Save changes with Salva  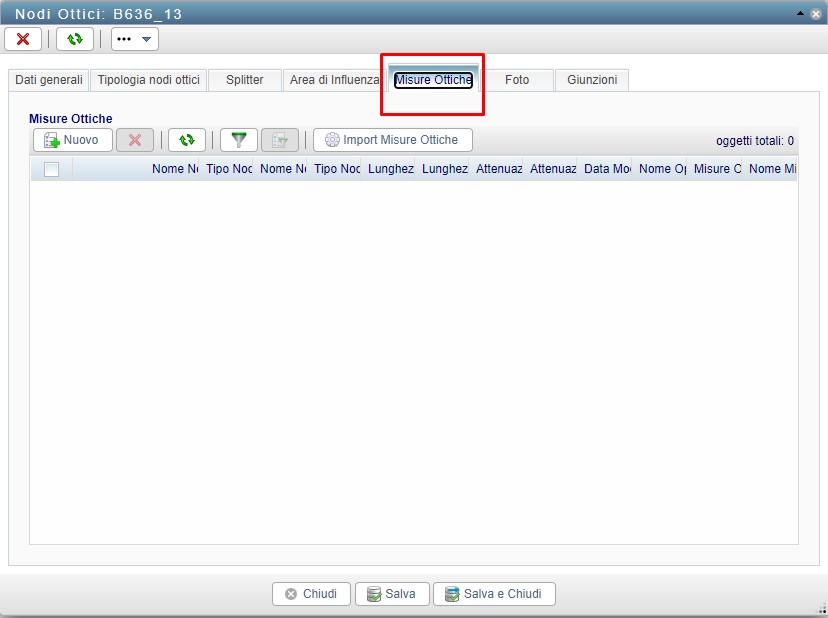click(x=391, y=594)
